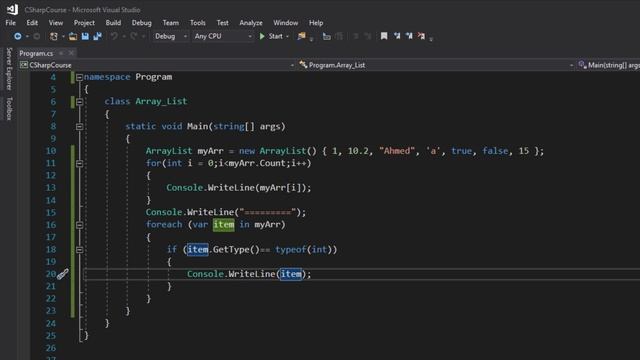Open the Main(string[] args) member dropdown

point(609,65)
